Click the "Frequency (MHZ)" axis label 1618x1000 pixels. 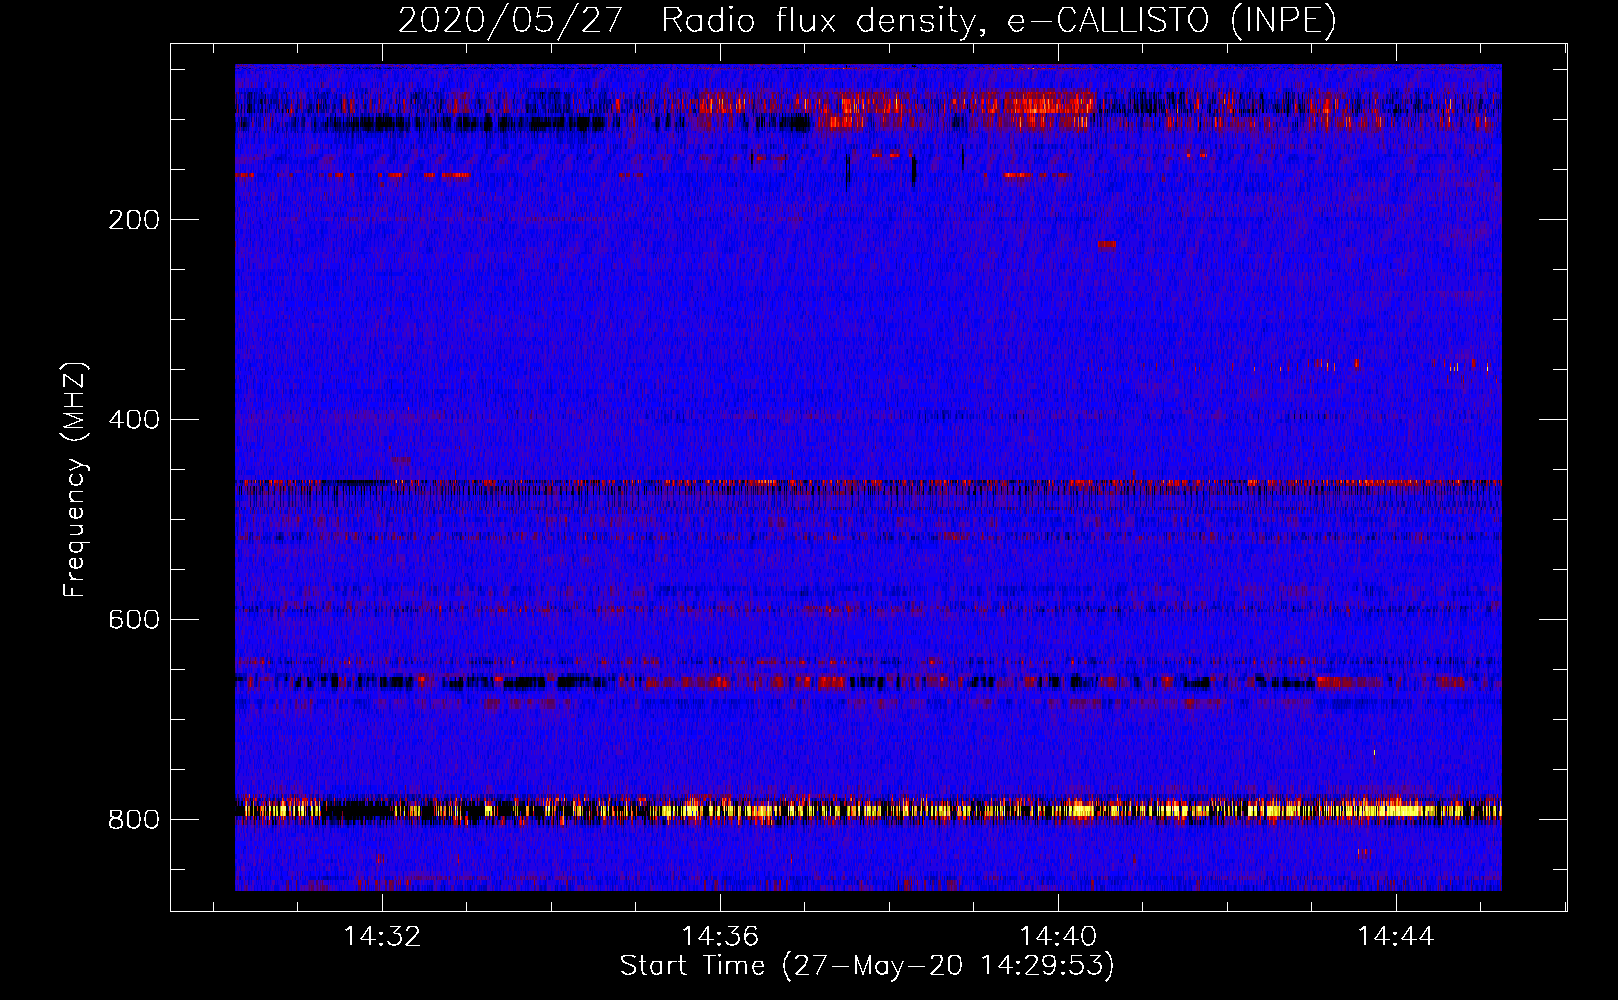coord(75,480)
